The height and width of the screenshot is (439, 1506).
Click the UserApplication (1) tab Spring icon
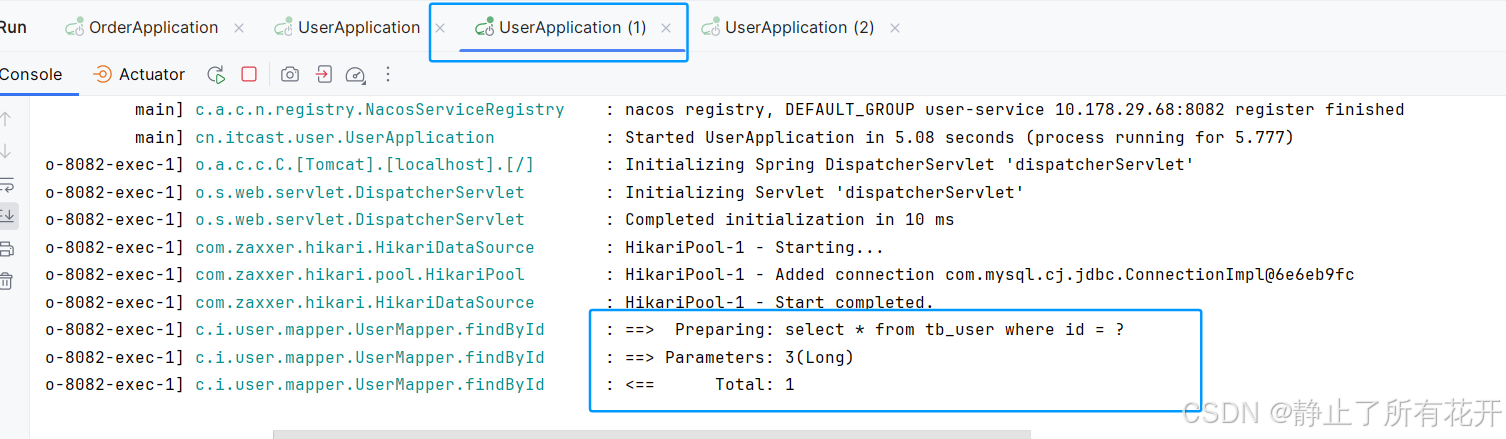click(x=485, y=28)
